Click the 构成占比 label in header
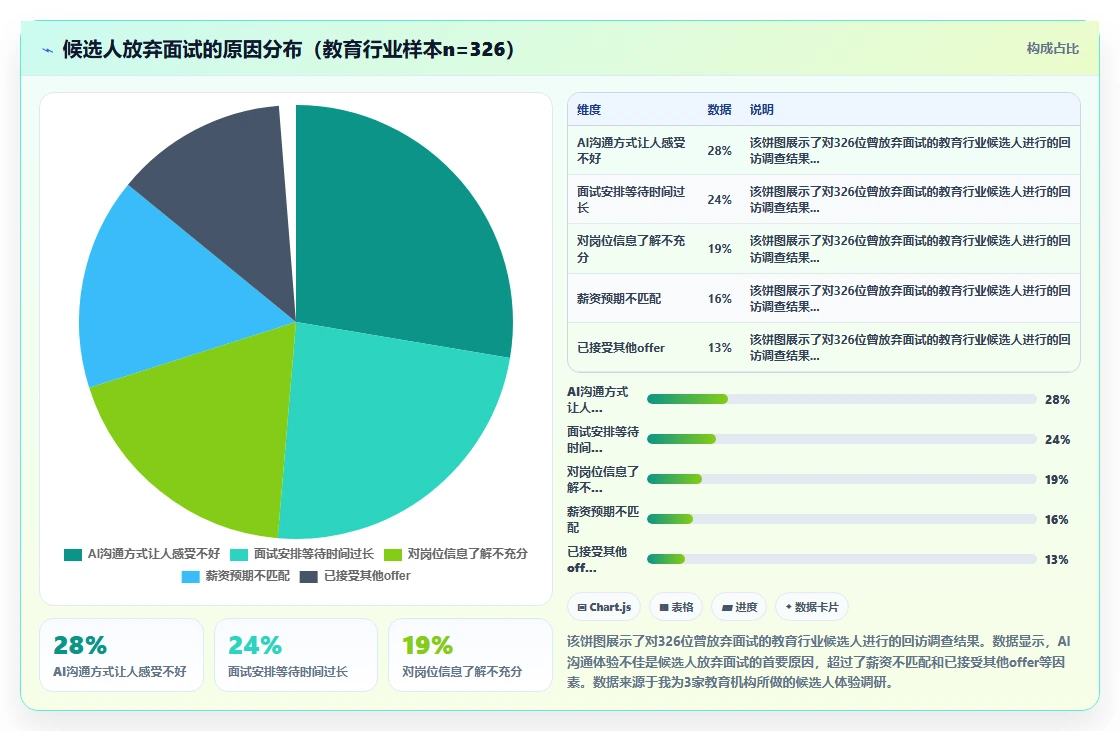The image size is (1120, 731). [1052, 49]
